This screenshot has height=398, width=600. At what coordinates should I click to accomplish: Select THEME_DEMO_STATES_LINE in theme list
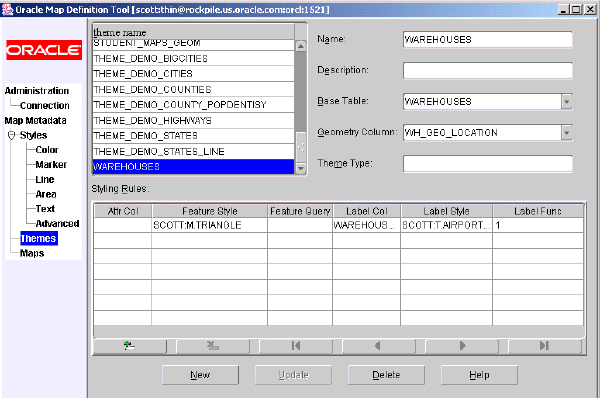click(x=194, y=151)
